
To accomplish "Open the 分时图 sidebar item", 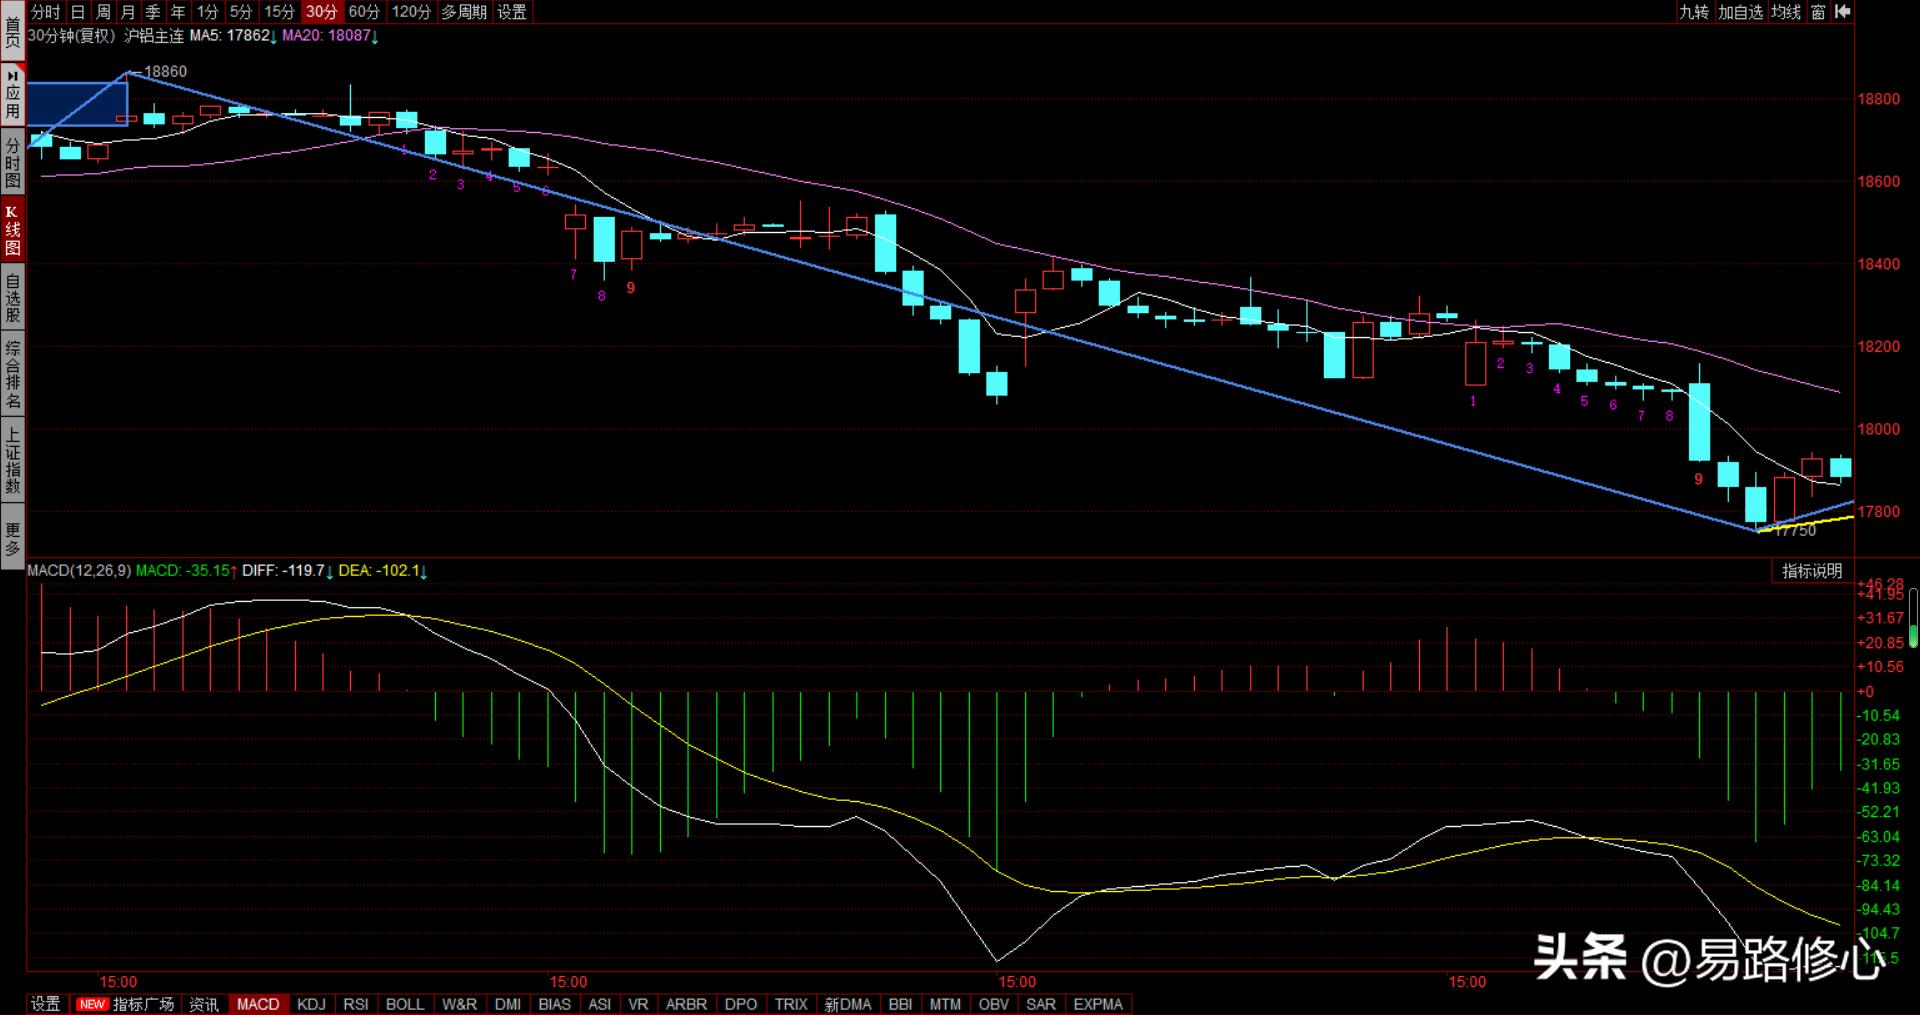I will [x=12, y=163].
